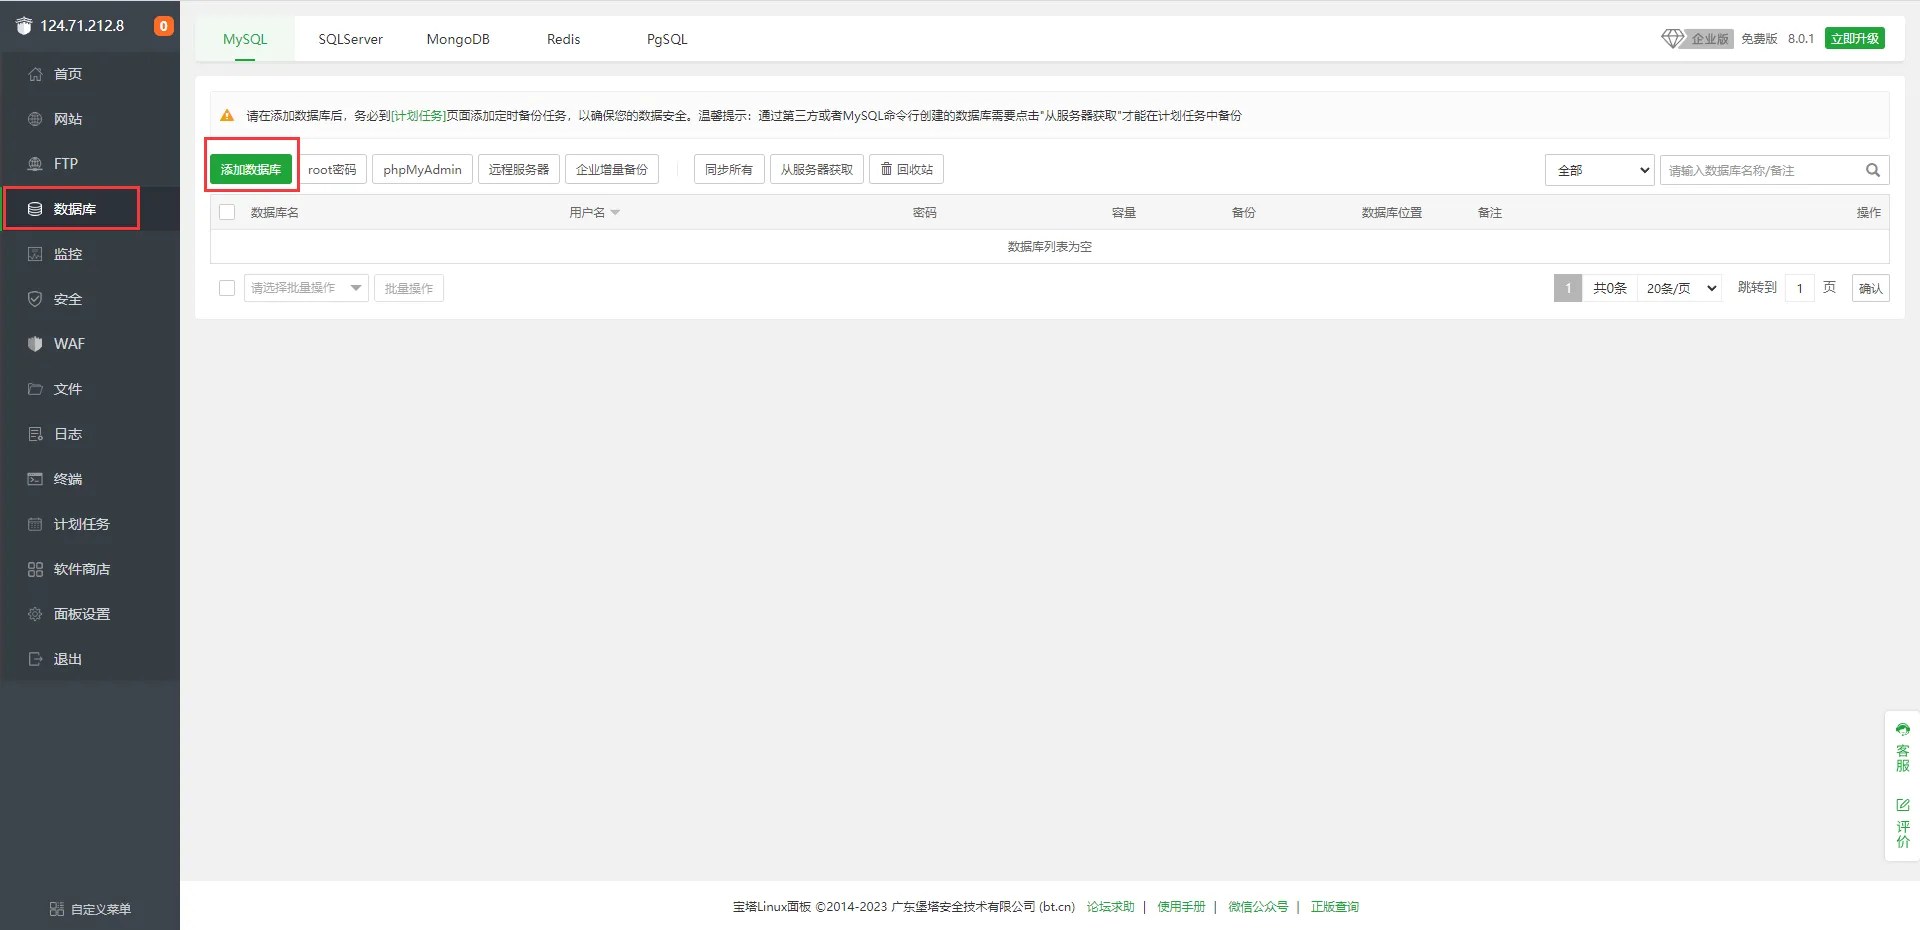Click the logout icon beside 退出
Screen dimensions: 1920x930
click(x=35, y=659)
